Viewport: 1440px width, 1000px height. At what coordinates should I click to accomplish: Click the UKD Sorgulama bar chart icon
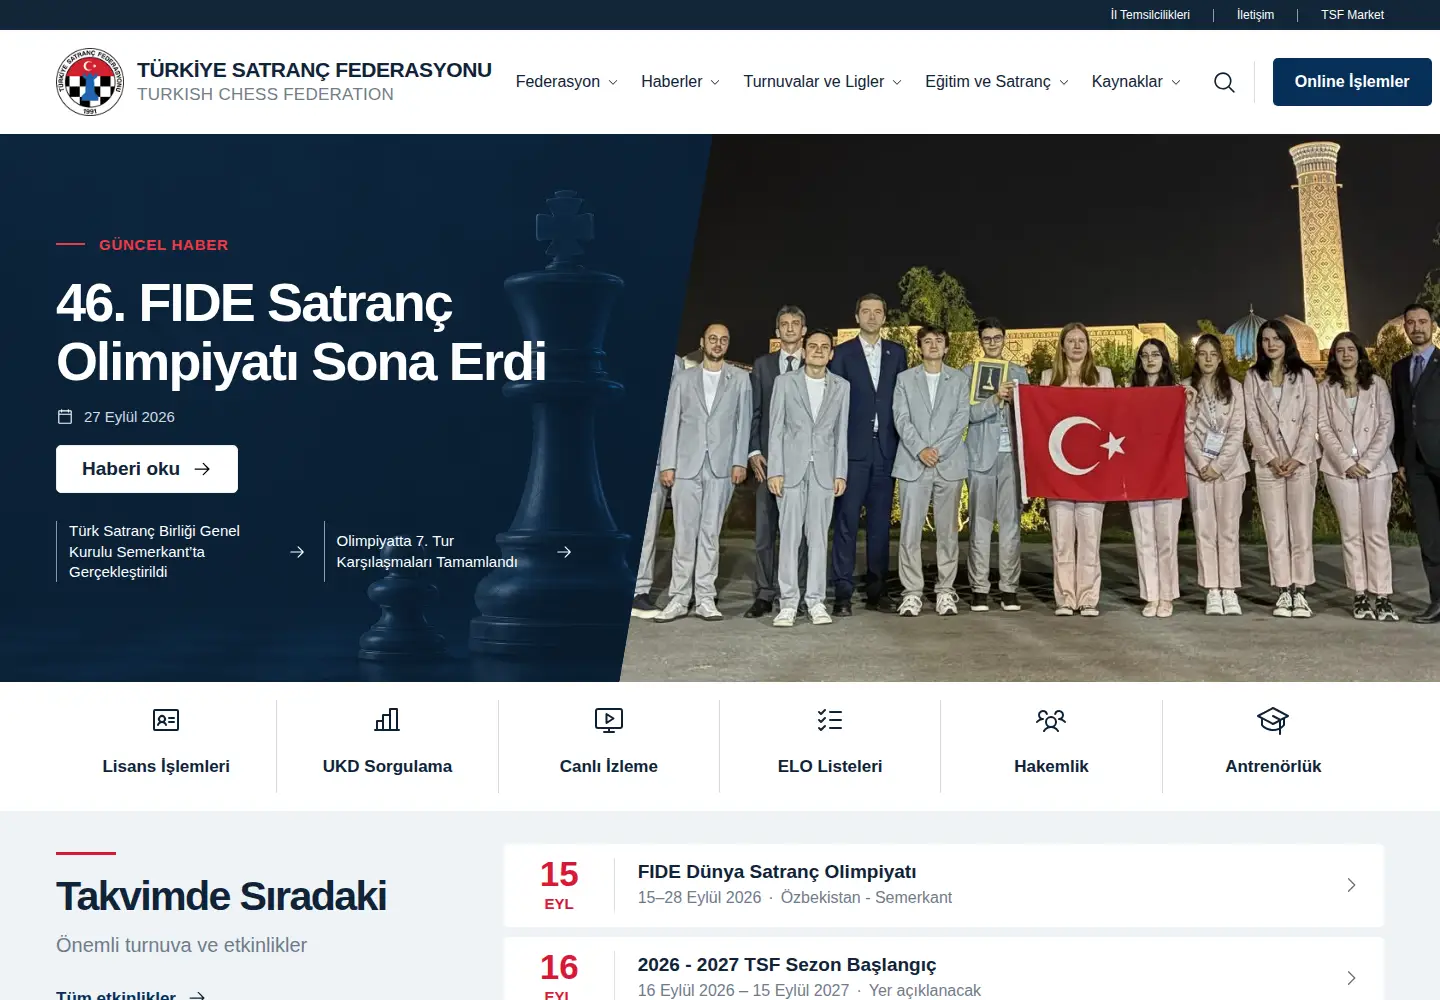[x=387, y=720]
